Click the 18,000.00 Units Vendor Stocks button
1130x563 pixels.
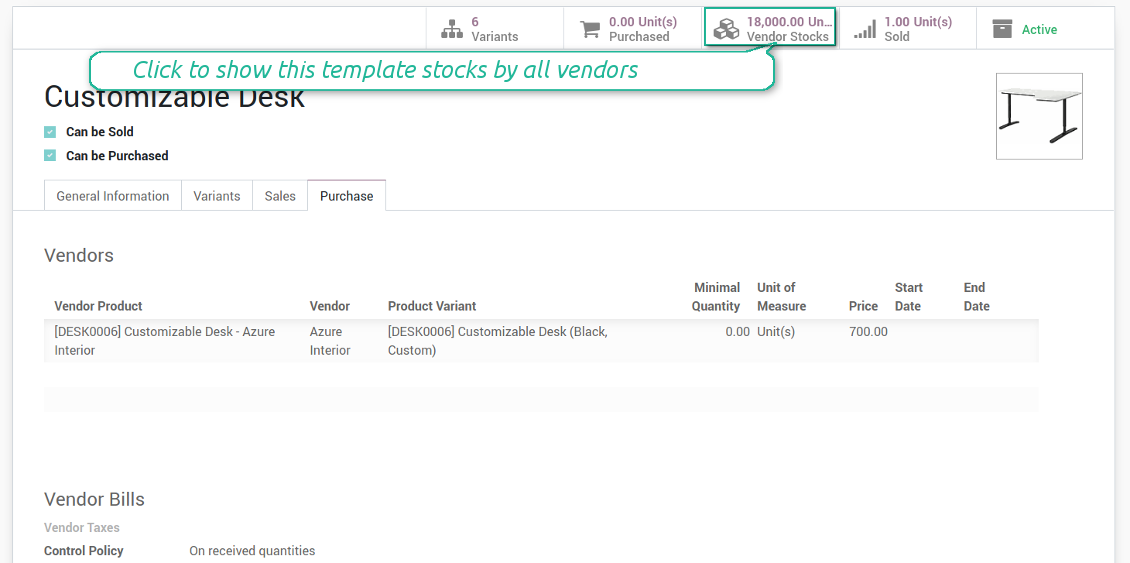(788, 29)
